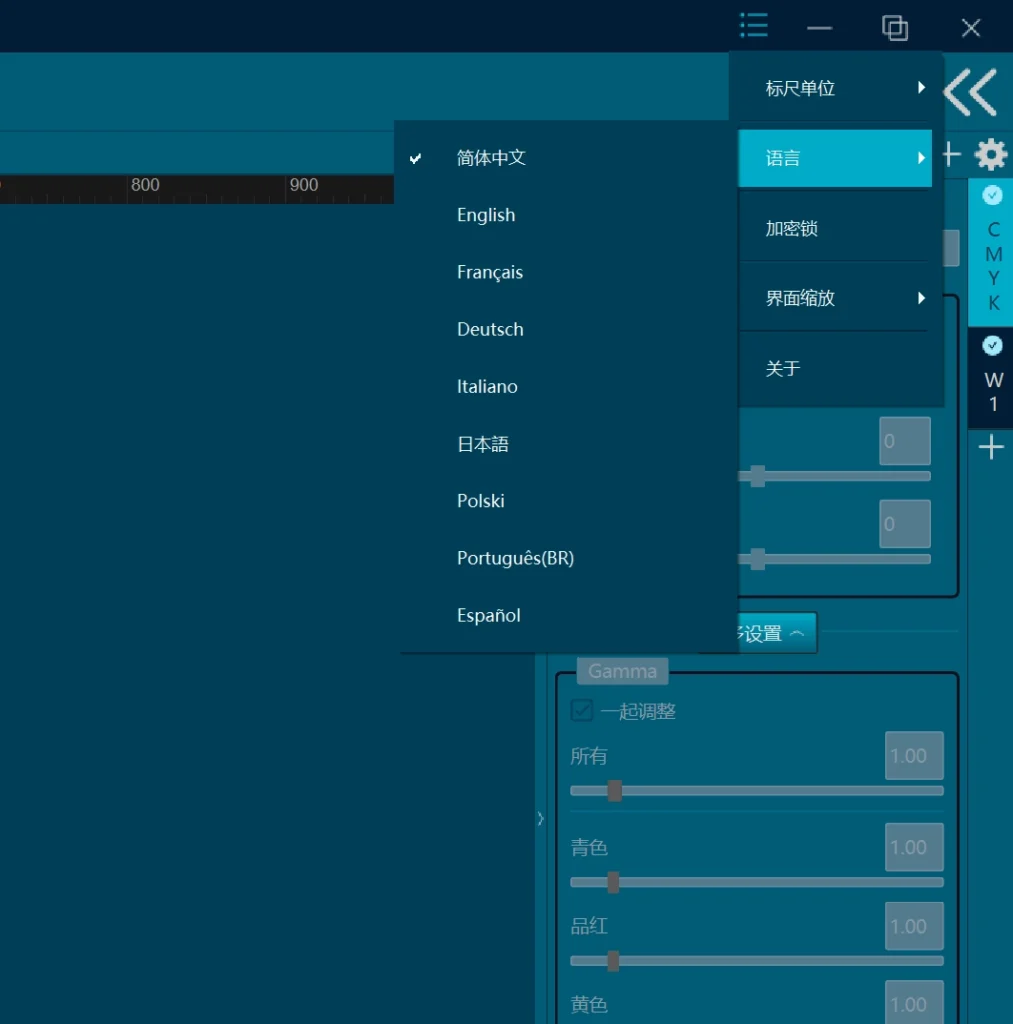Click the 所有 gamma value field
This screenshot has width=1013, height=1024.
tap(914, 756)
